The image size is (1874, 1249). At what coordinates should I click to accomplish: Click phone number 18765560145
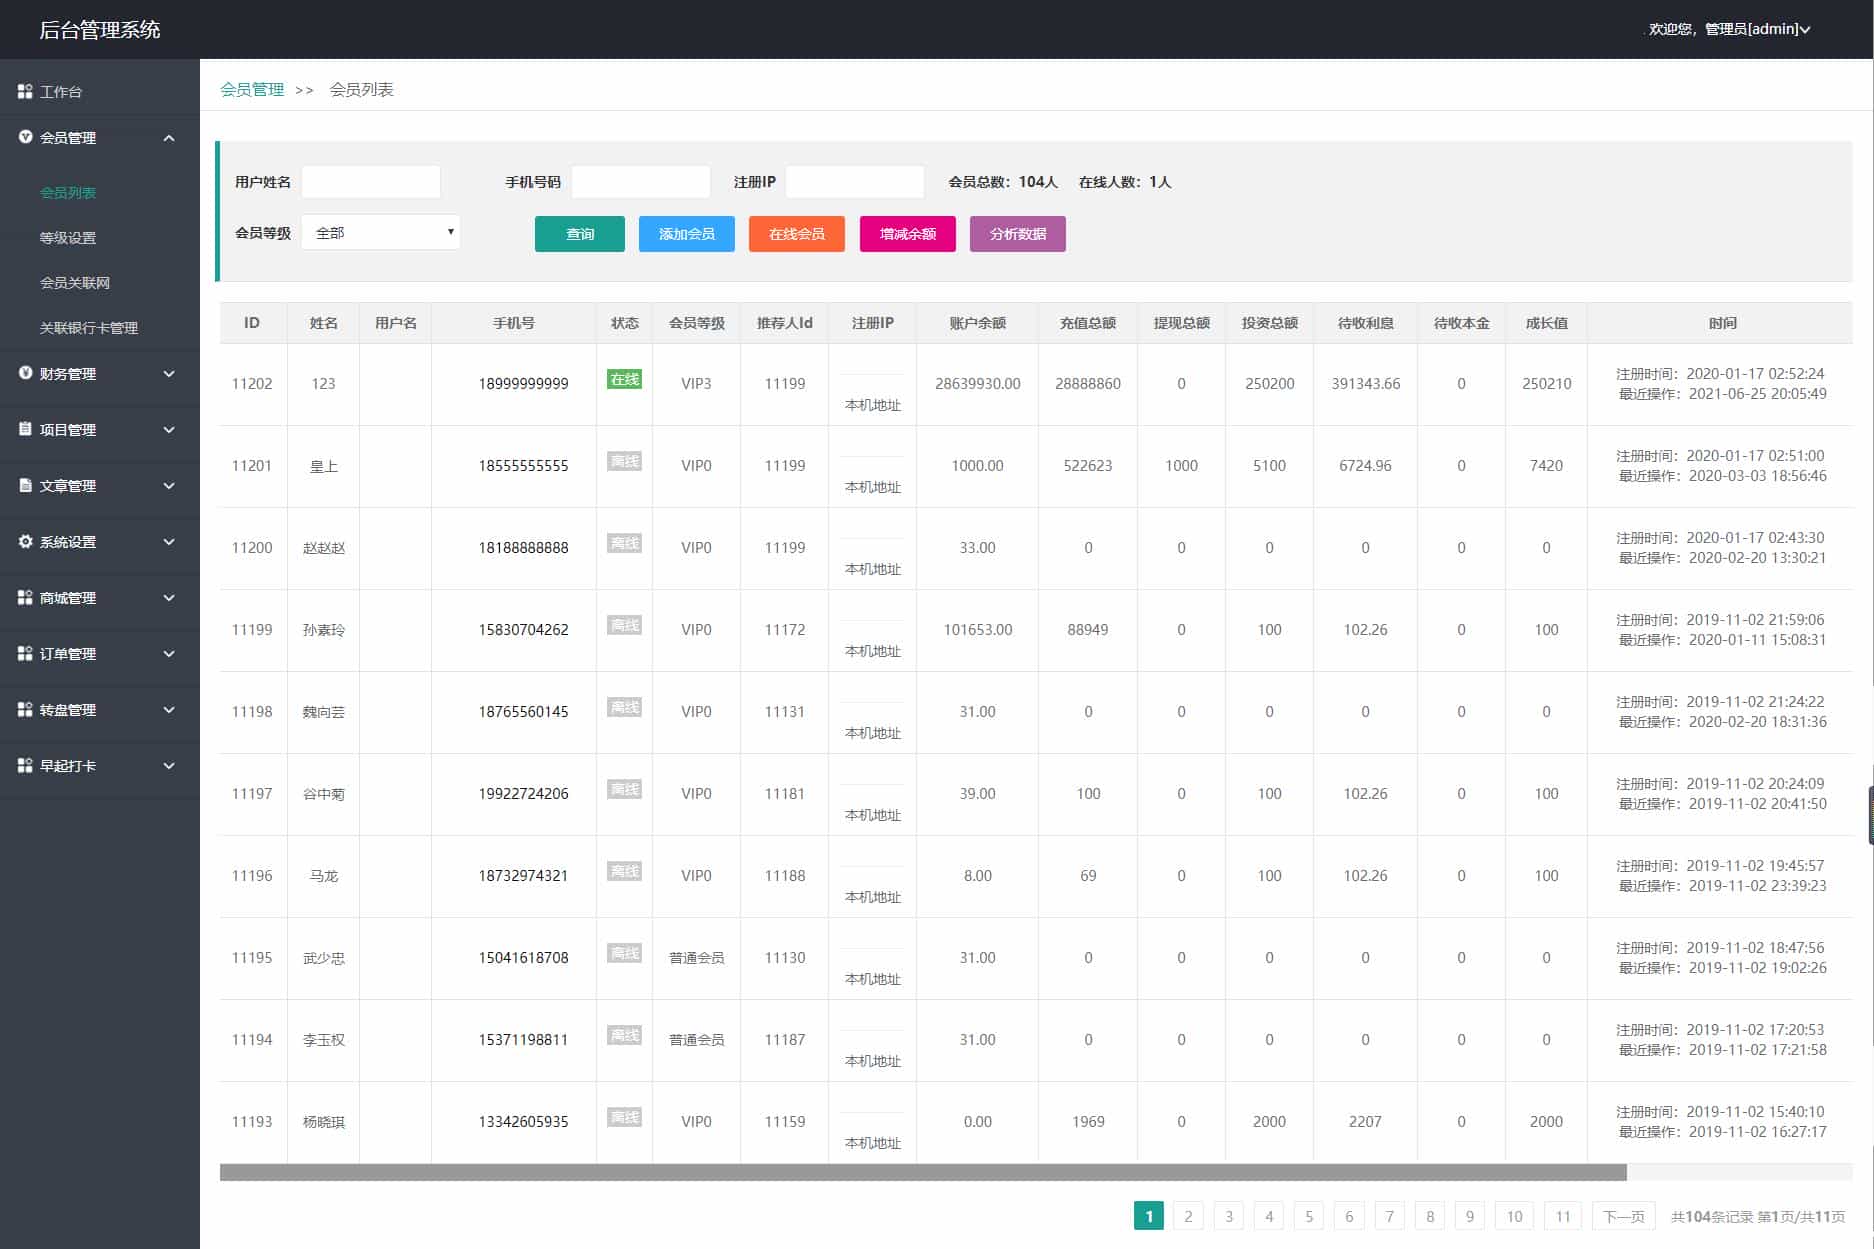click(x=523, y=712)
